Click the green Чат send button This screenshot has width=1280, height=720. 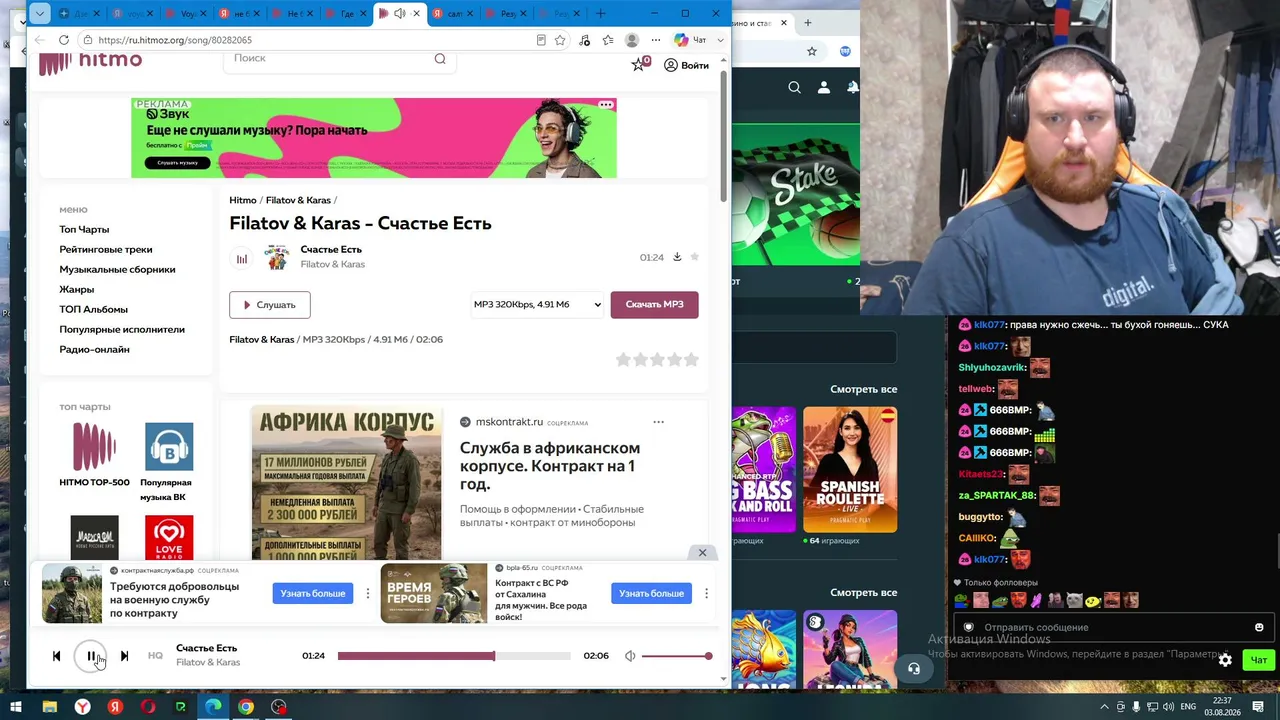tap(1258, 660)
